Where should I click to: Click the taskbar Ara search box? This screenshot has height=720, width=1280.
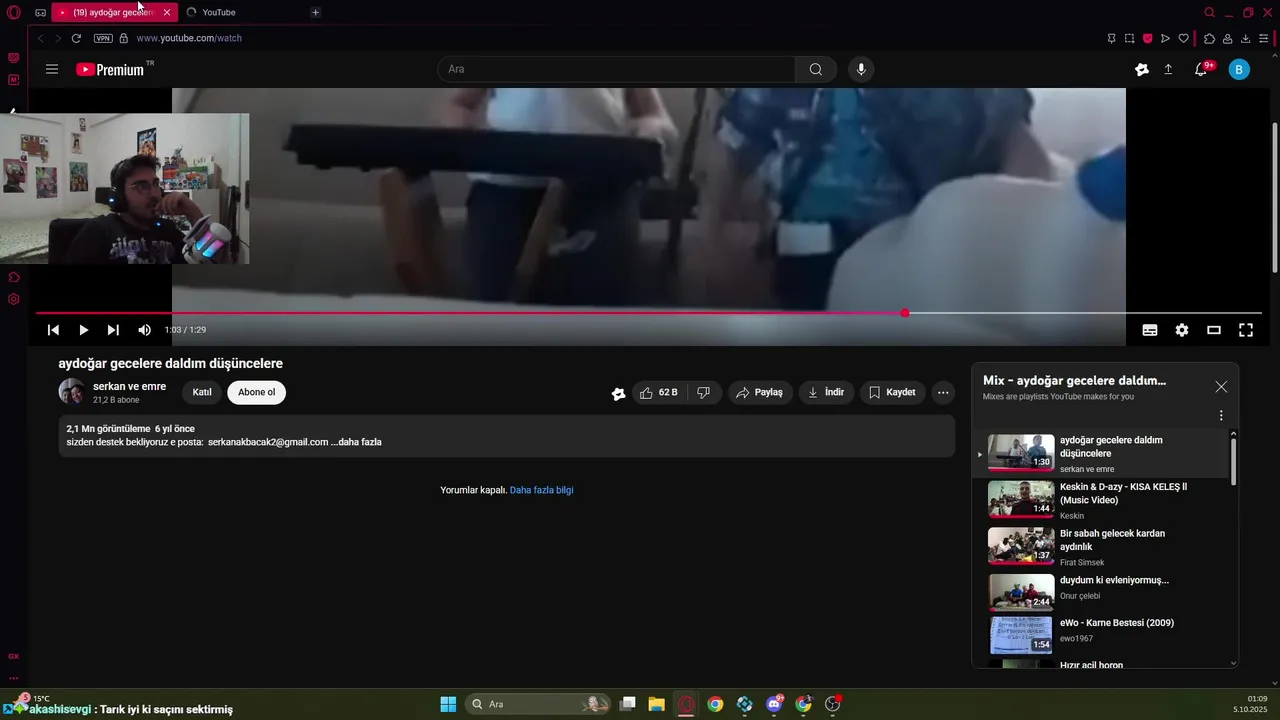click(540, 704)
